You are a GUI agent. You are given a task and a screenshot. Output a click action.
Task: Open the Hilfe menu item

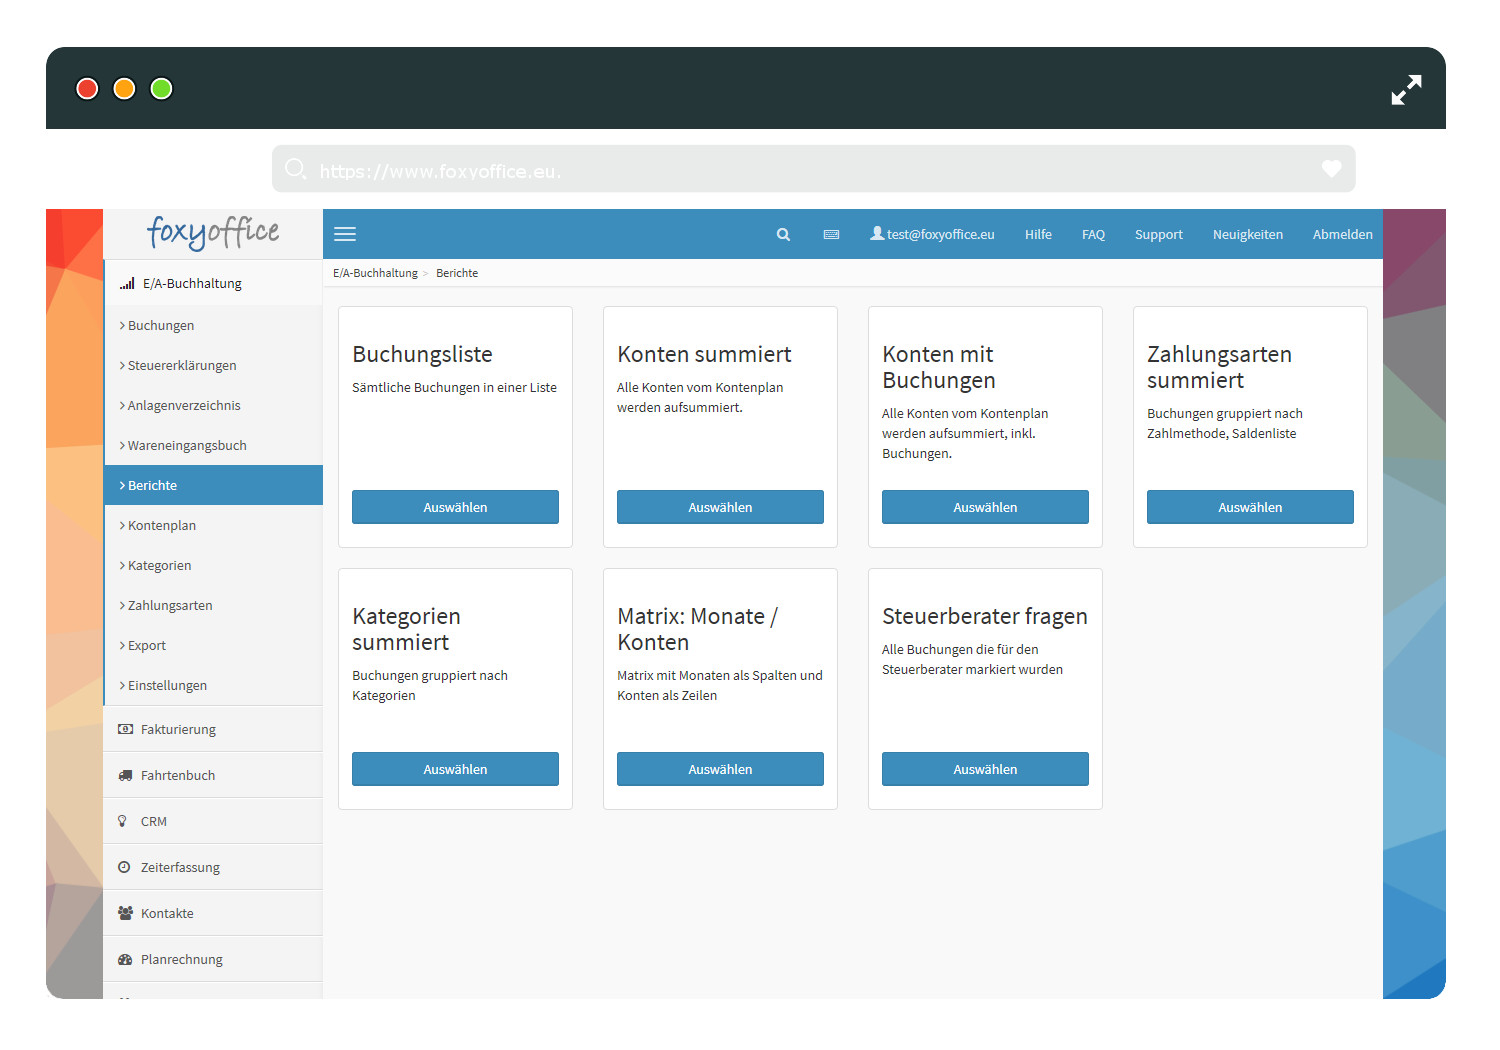[x=1037, y=234]
